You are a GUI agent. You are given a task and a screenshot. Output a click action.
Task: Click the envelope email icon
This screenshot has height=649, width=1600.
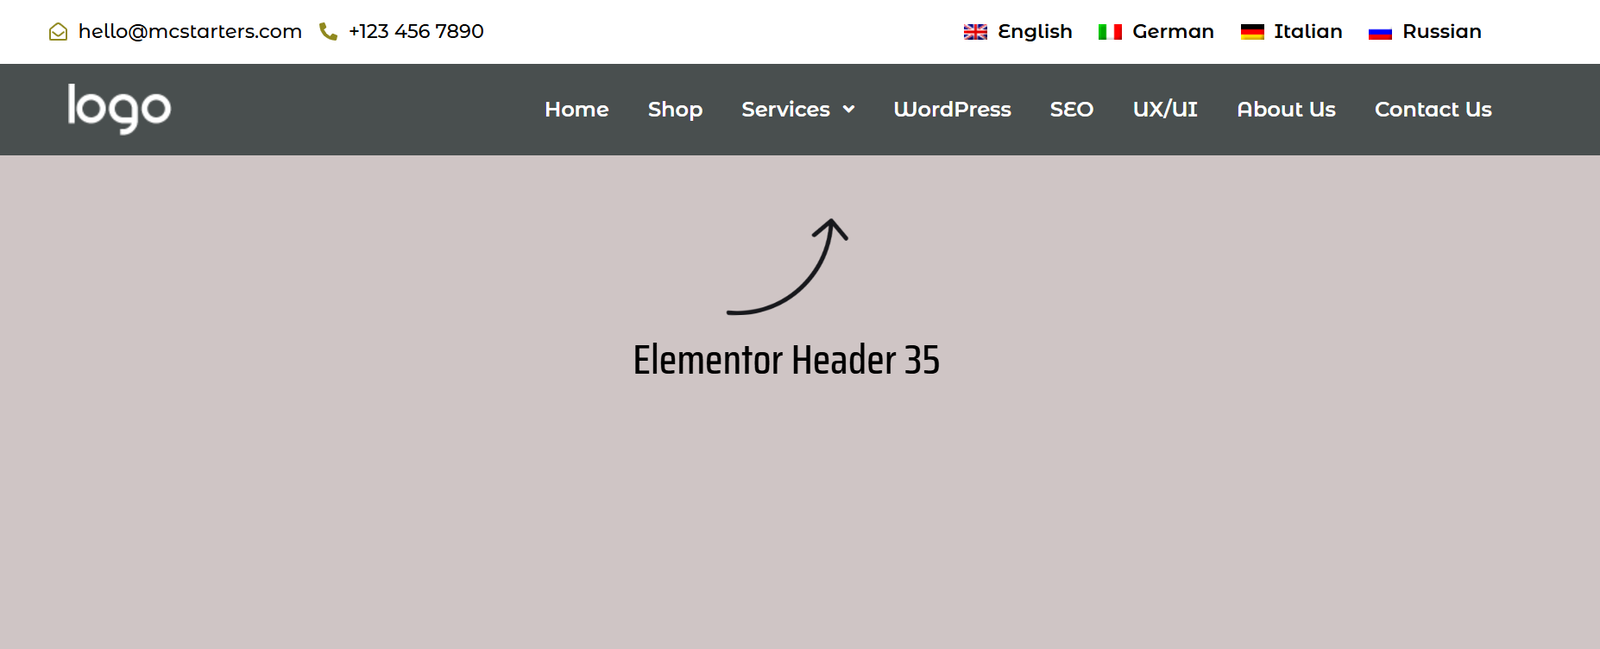[58, 32]
